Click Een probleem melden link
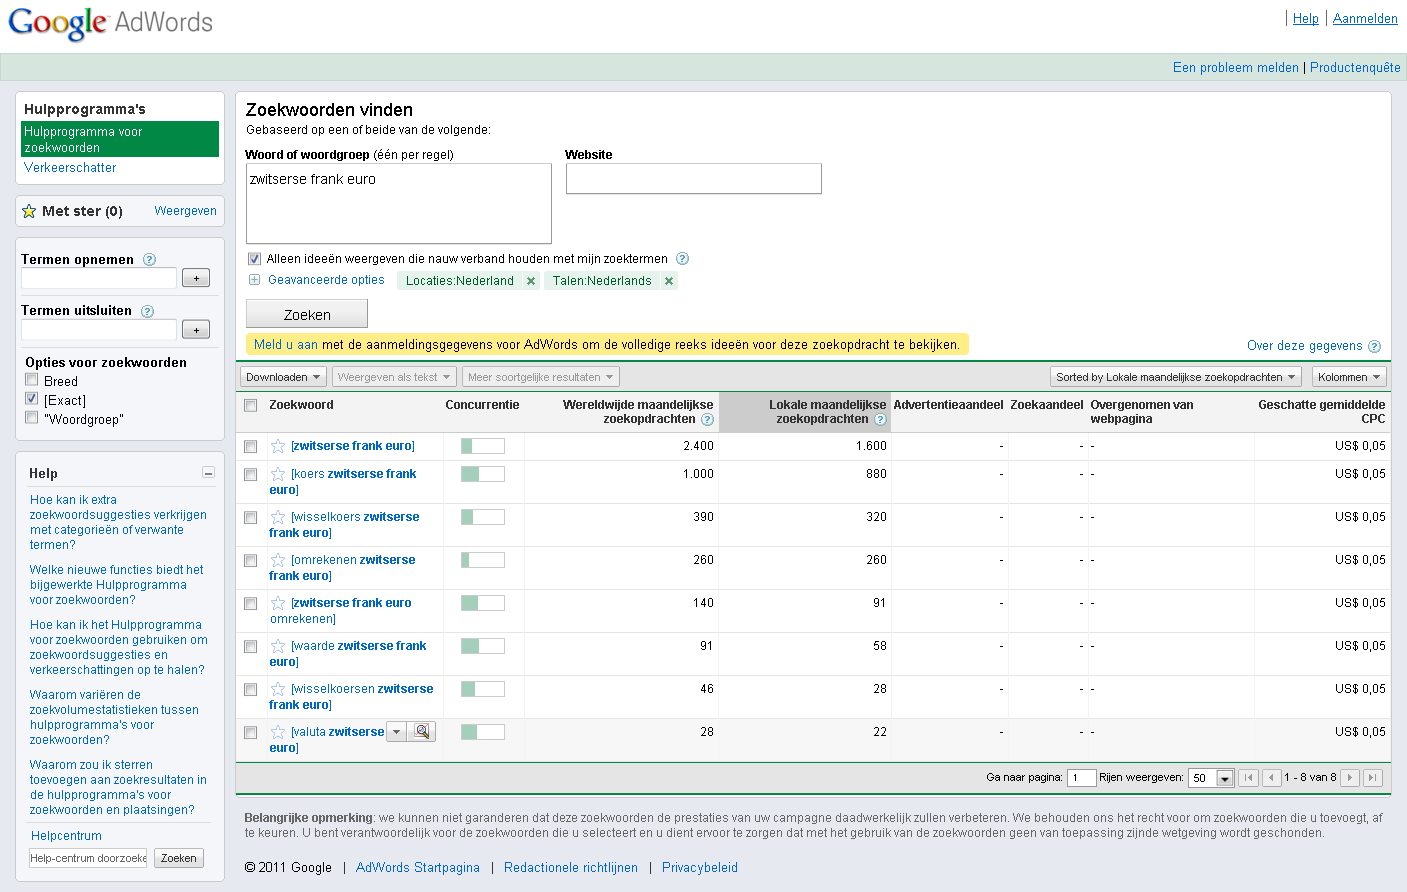This screenshot has width=1407, height=892. click(1236, 68)
